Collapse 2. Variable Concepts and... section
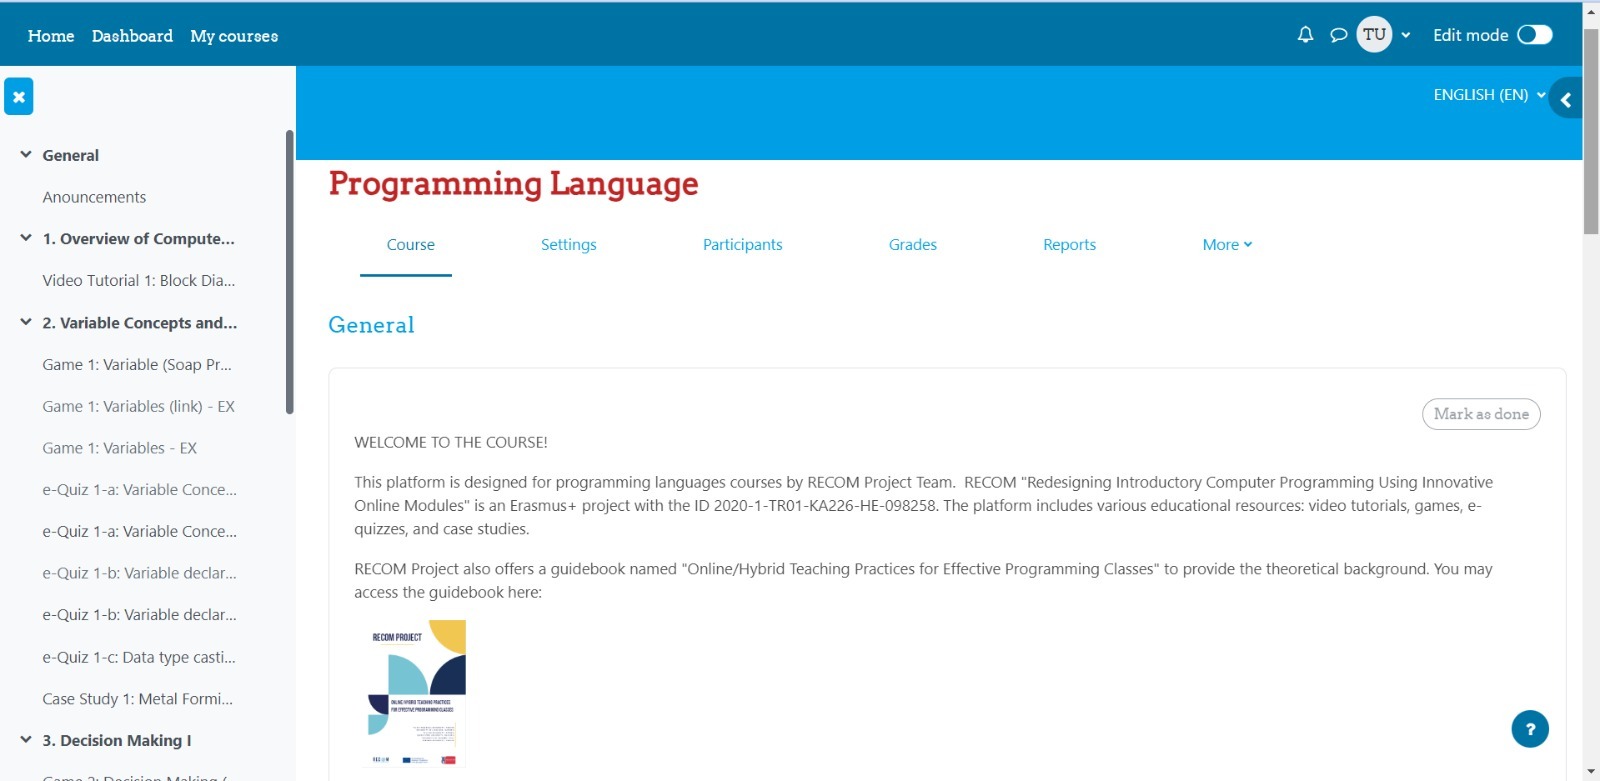Screen dimensions: 1600x781 coord(26,322)
